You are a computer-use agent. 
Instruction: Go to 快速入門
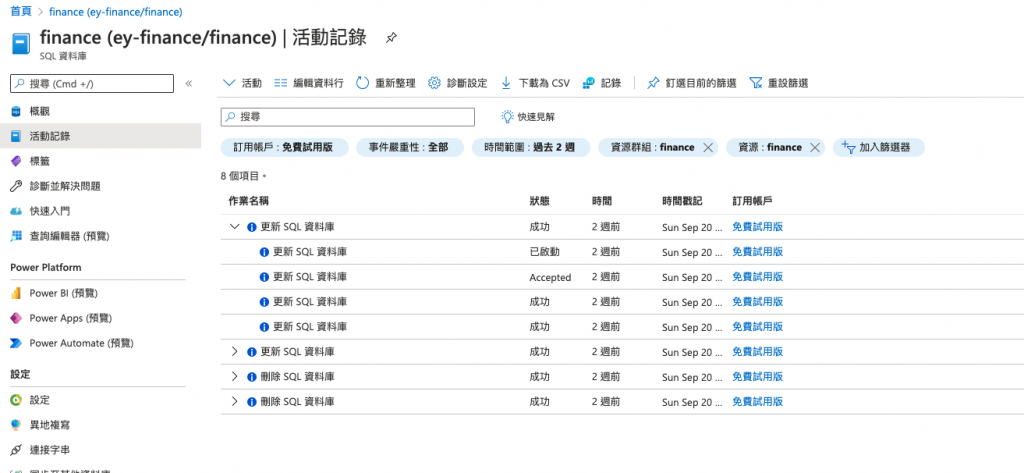(50, 211)
